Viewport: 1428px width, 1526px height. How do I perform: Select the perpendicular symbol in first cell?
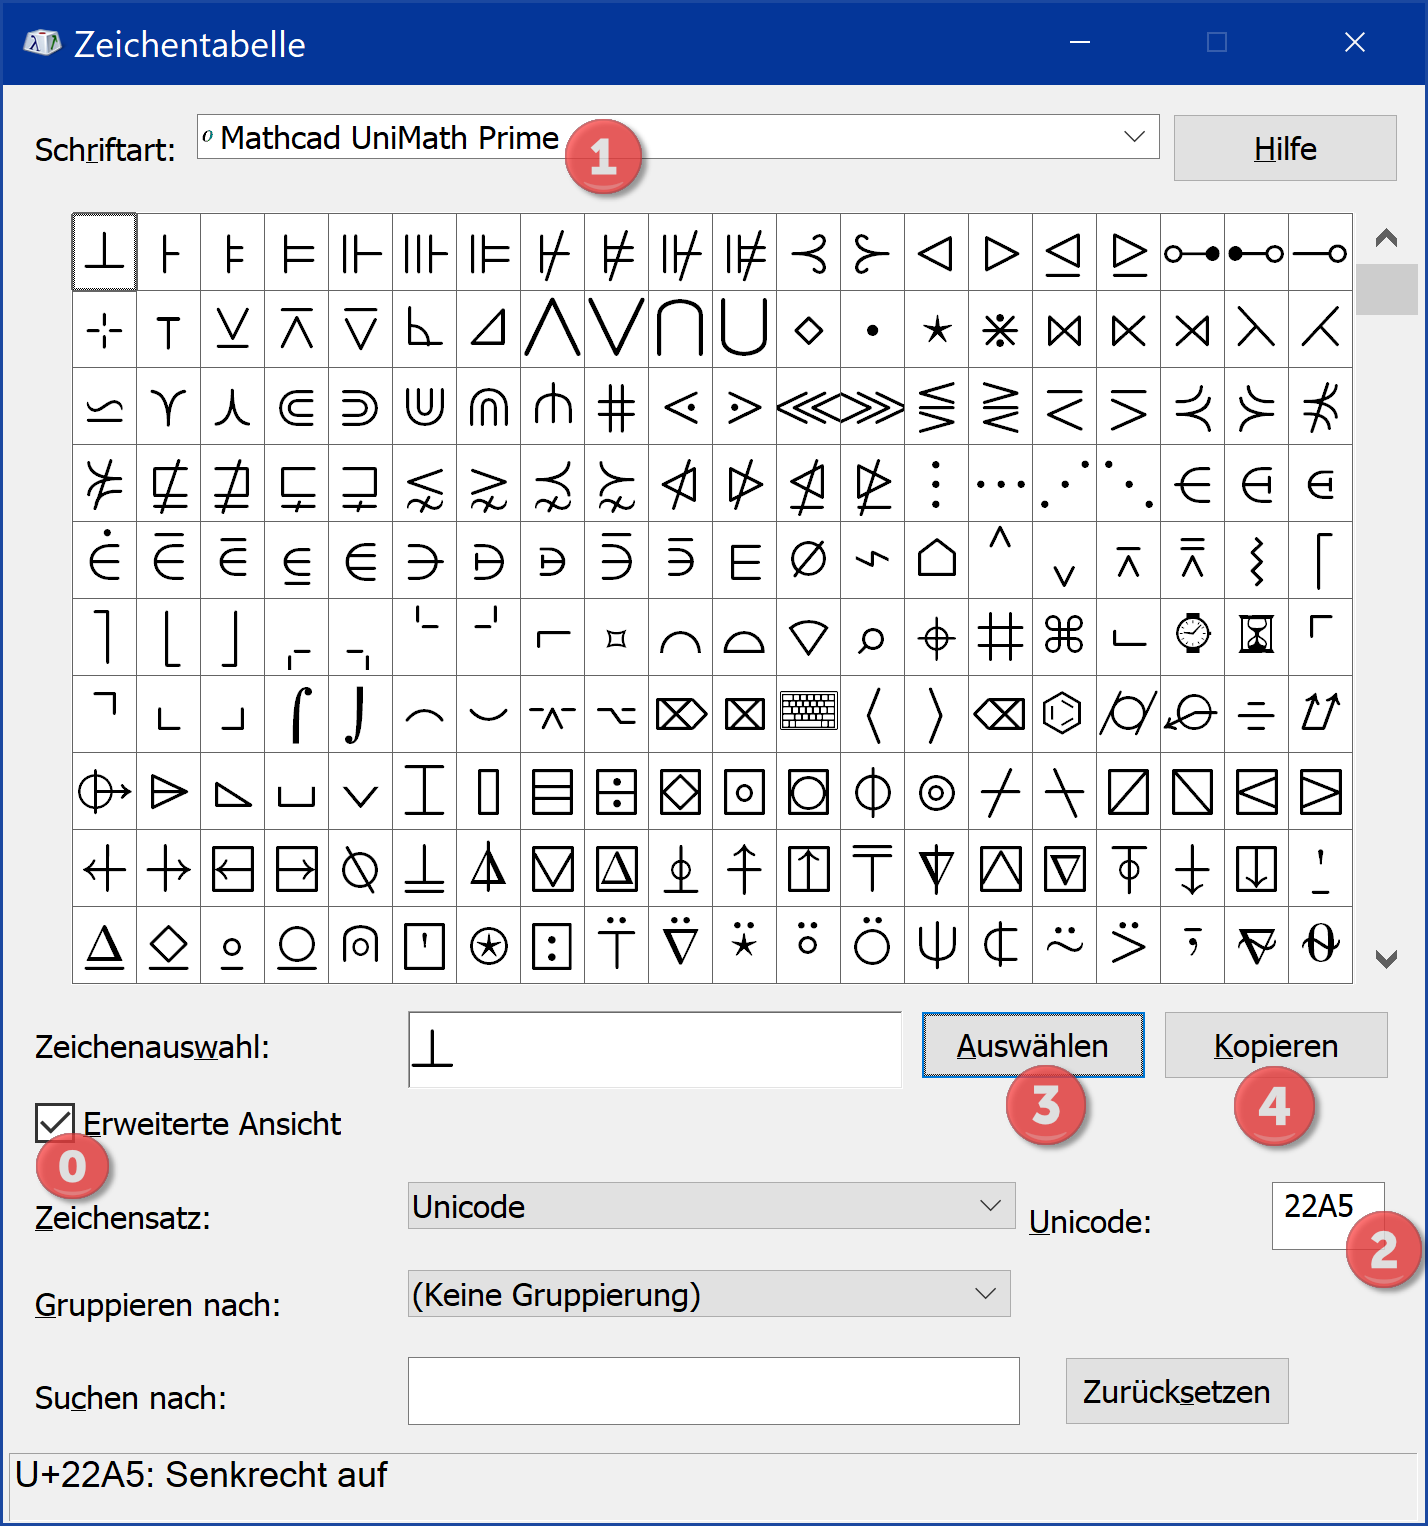click(x=105, y=253)
